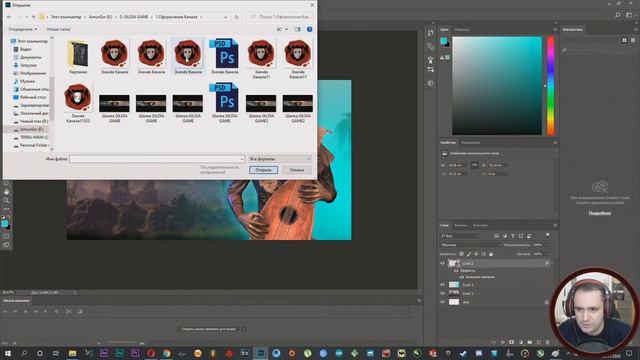
Task: Toggle the outer glow effect eye icon
Action: click(x=462, y=277)
